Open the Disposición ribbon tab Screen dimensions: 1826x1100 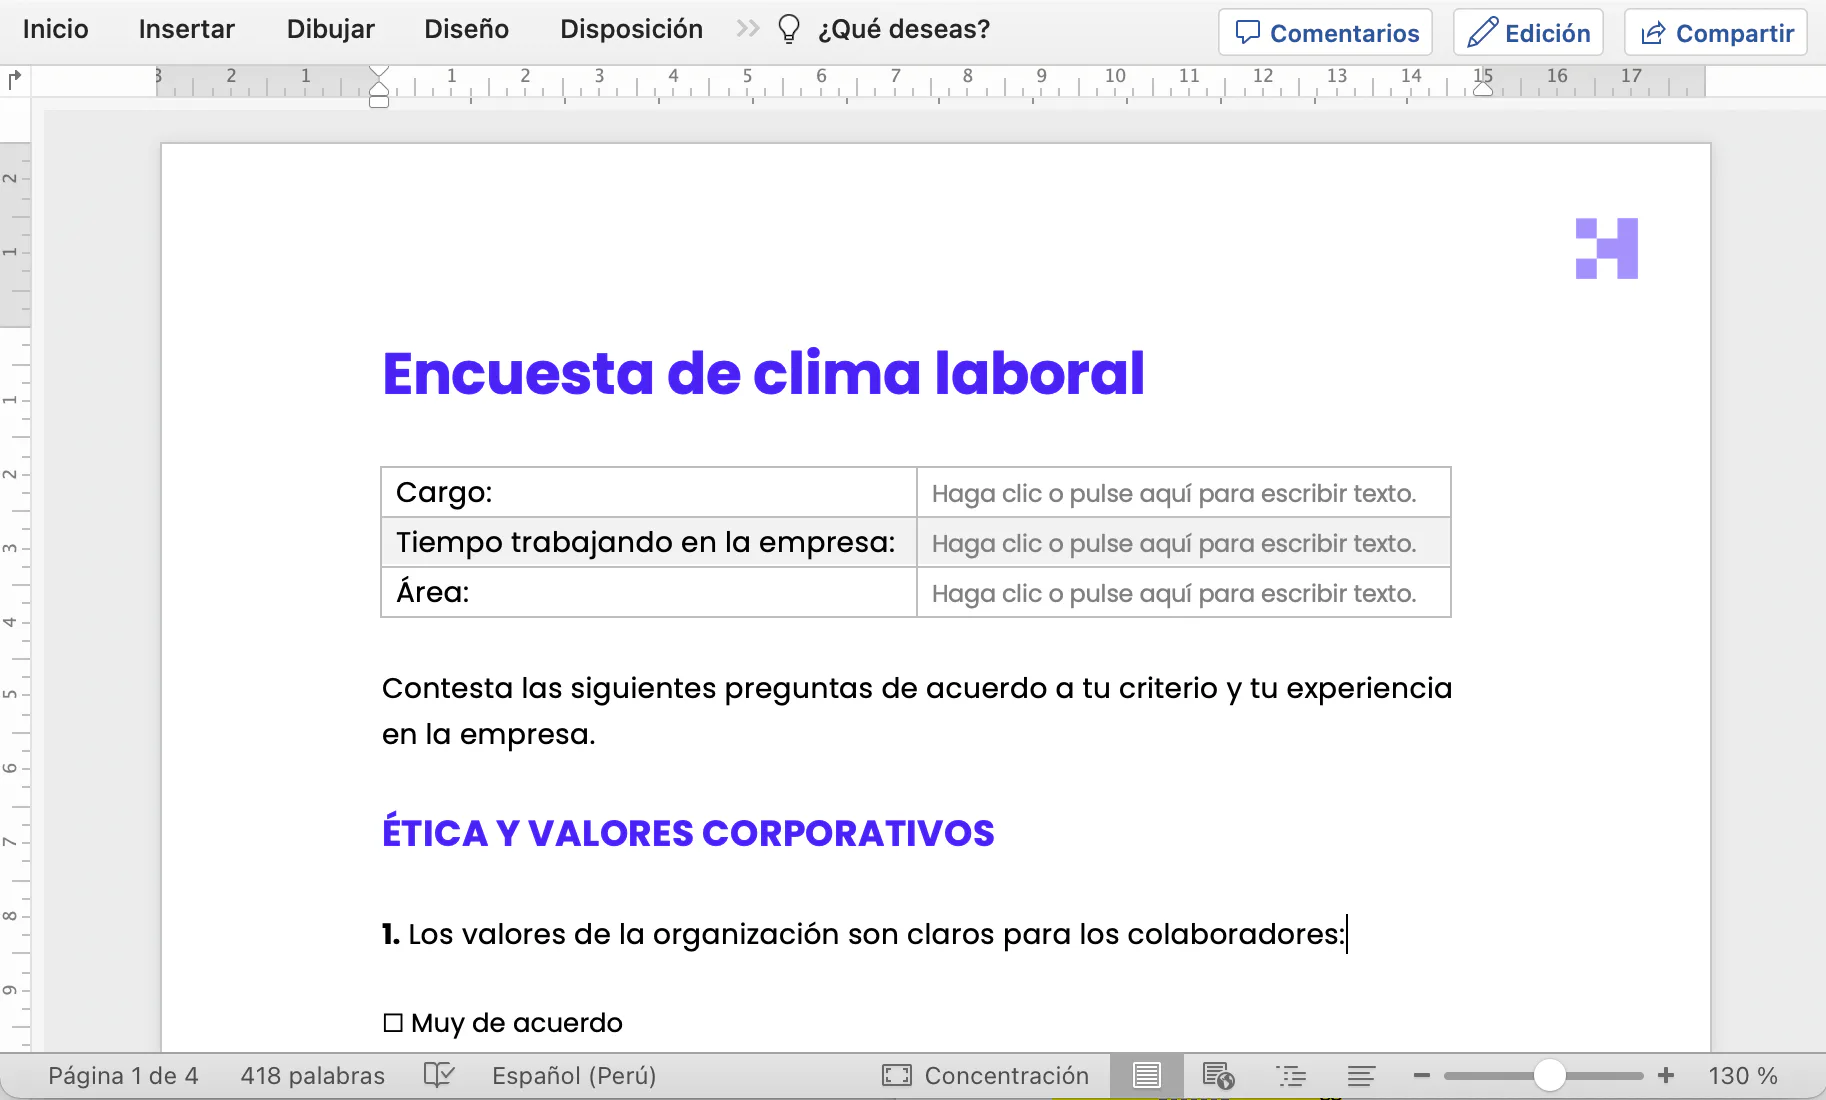[x=631, y=29]
